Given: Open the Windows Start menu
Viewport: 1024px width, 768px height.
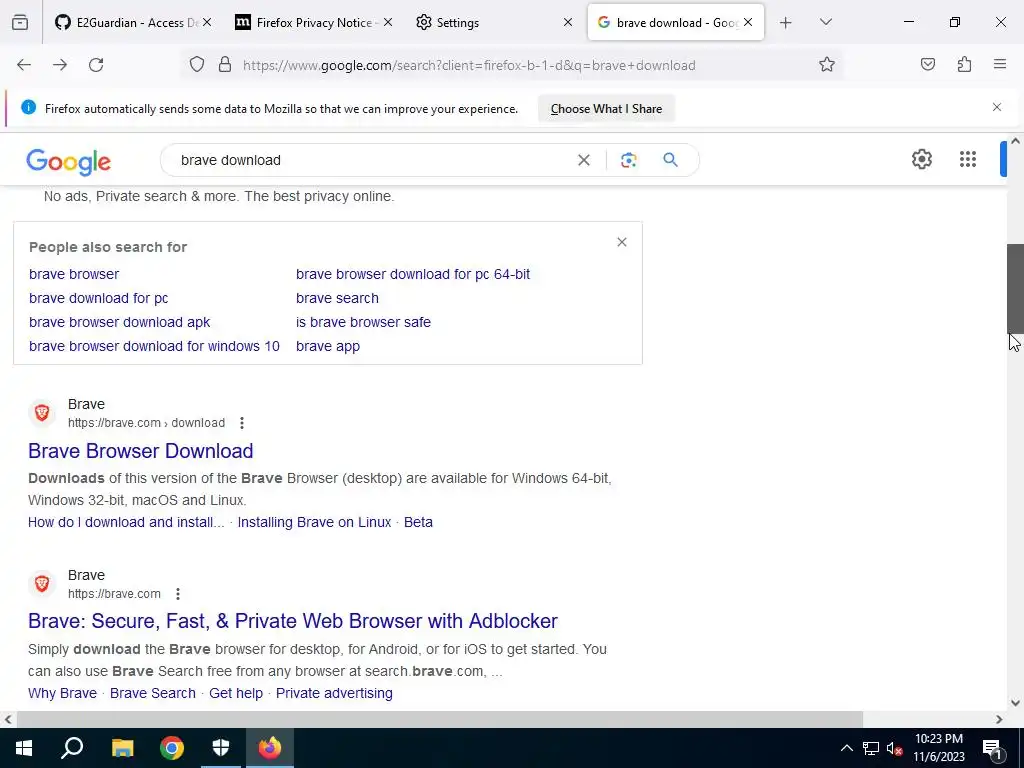Looking at the screenshot, I should coord(24,748).
